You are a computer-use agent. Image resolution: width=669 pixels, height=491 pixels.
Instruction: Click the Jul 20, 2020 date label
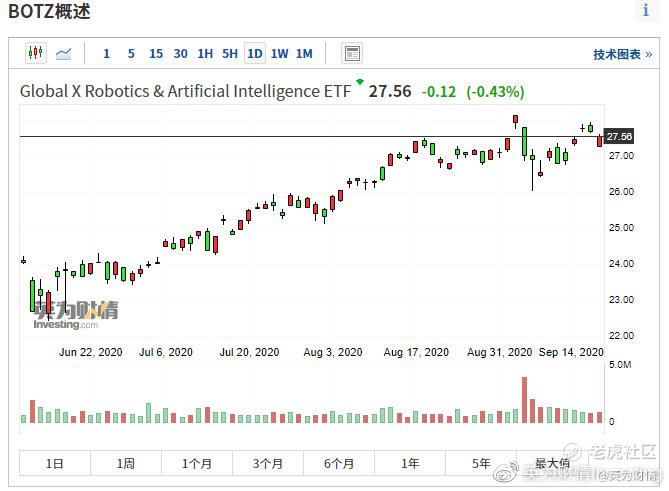249,352
